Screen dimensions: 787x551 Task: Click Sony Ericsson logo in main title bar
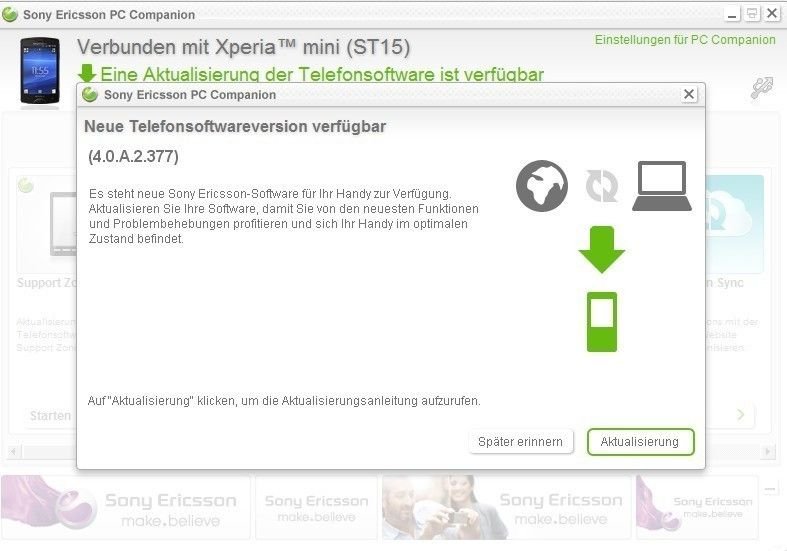click(10, 15)
